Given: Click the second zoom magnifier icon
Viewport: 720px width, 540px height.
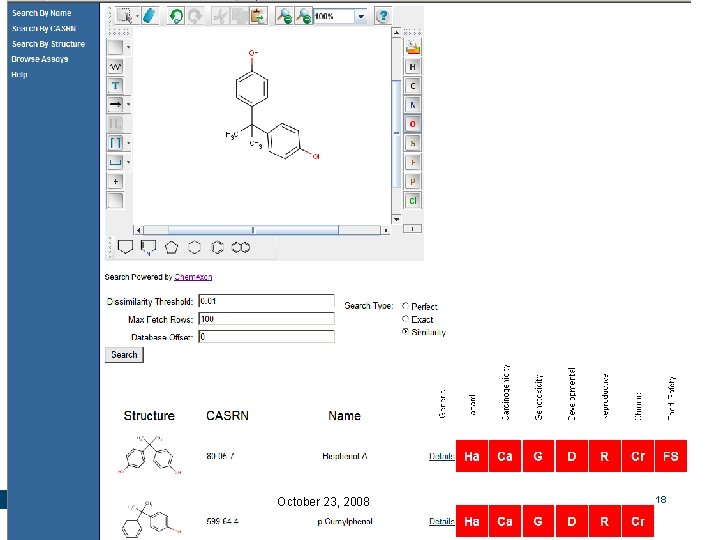Looking at the screenshot, I should click(x=304, y=16).
